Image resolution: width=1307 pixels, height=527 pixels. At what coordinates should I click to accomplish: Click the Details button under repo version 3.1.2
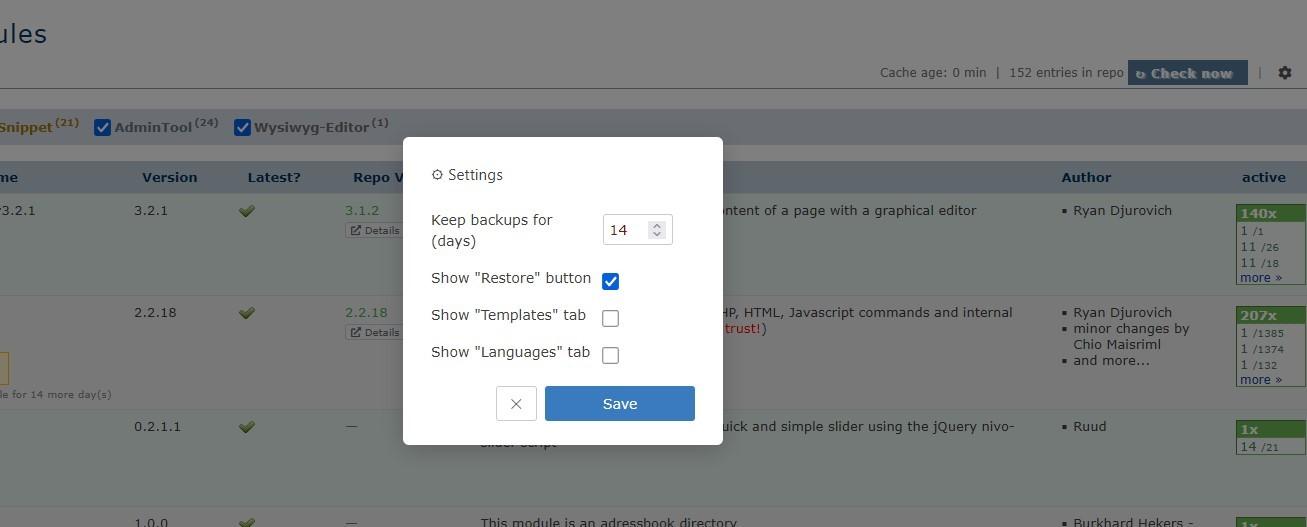pos(374,230)
